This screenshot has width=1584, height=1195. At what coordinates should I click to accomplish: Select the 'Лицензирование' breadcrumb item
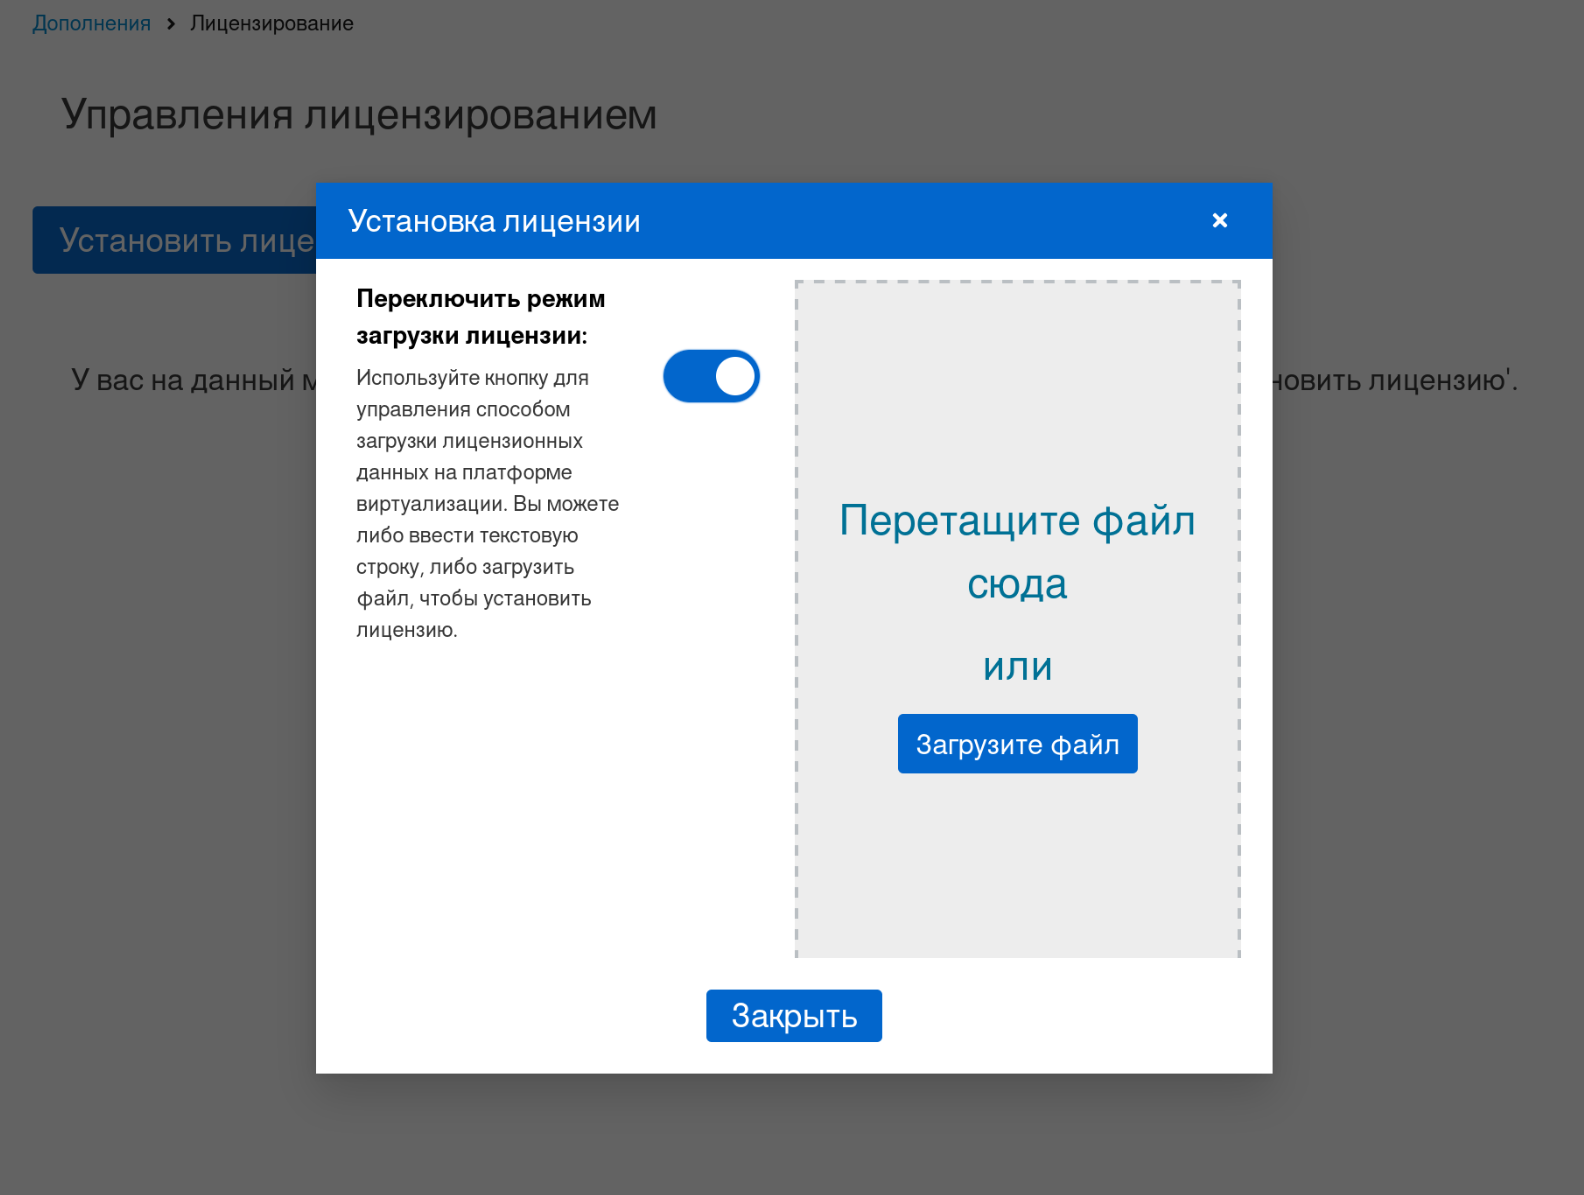(x=271, y=23)
